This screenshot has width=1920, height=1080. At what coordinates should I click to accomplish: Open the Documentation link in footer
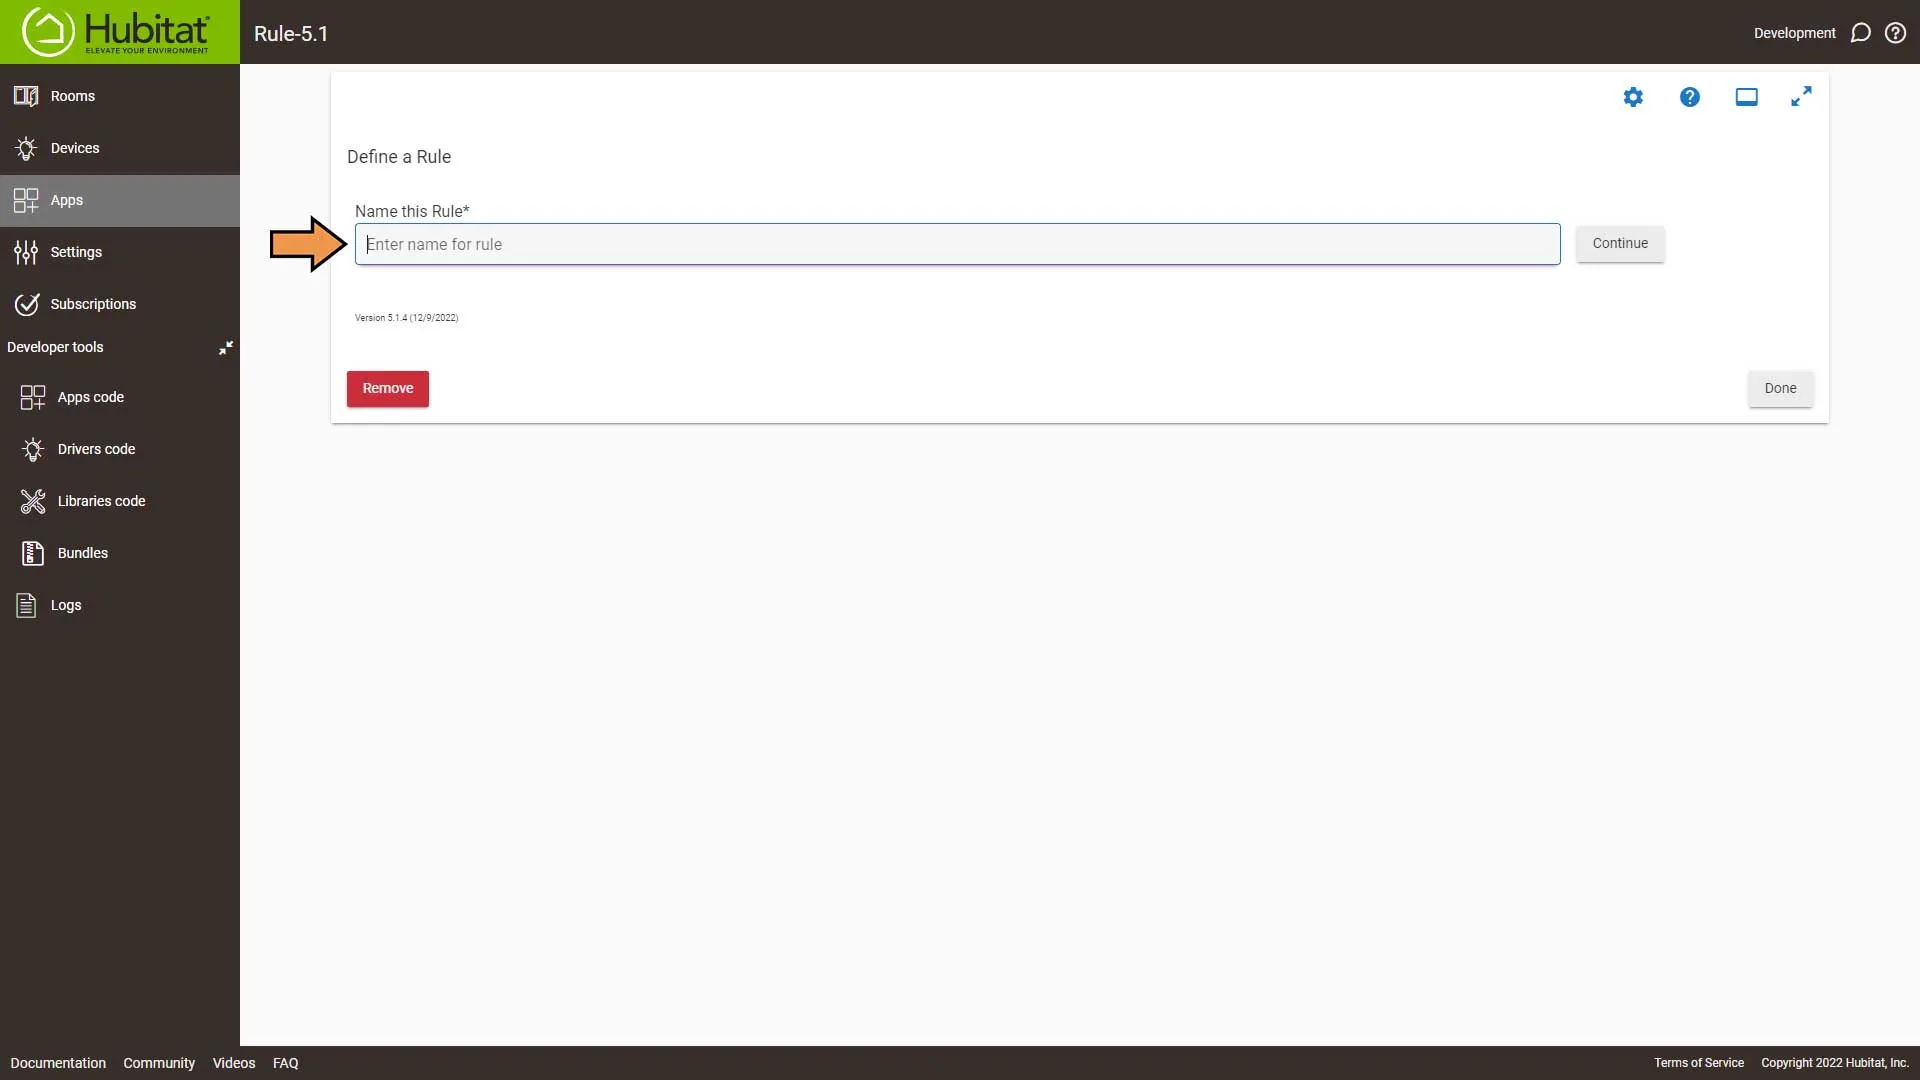click(x=58, y=1063)
